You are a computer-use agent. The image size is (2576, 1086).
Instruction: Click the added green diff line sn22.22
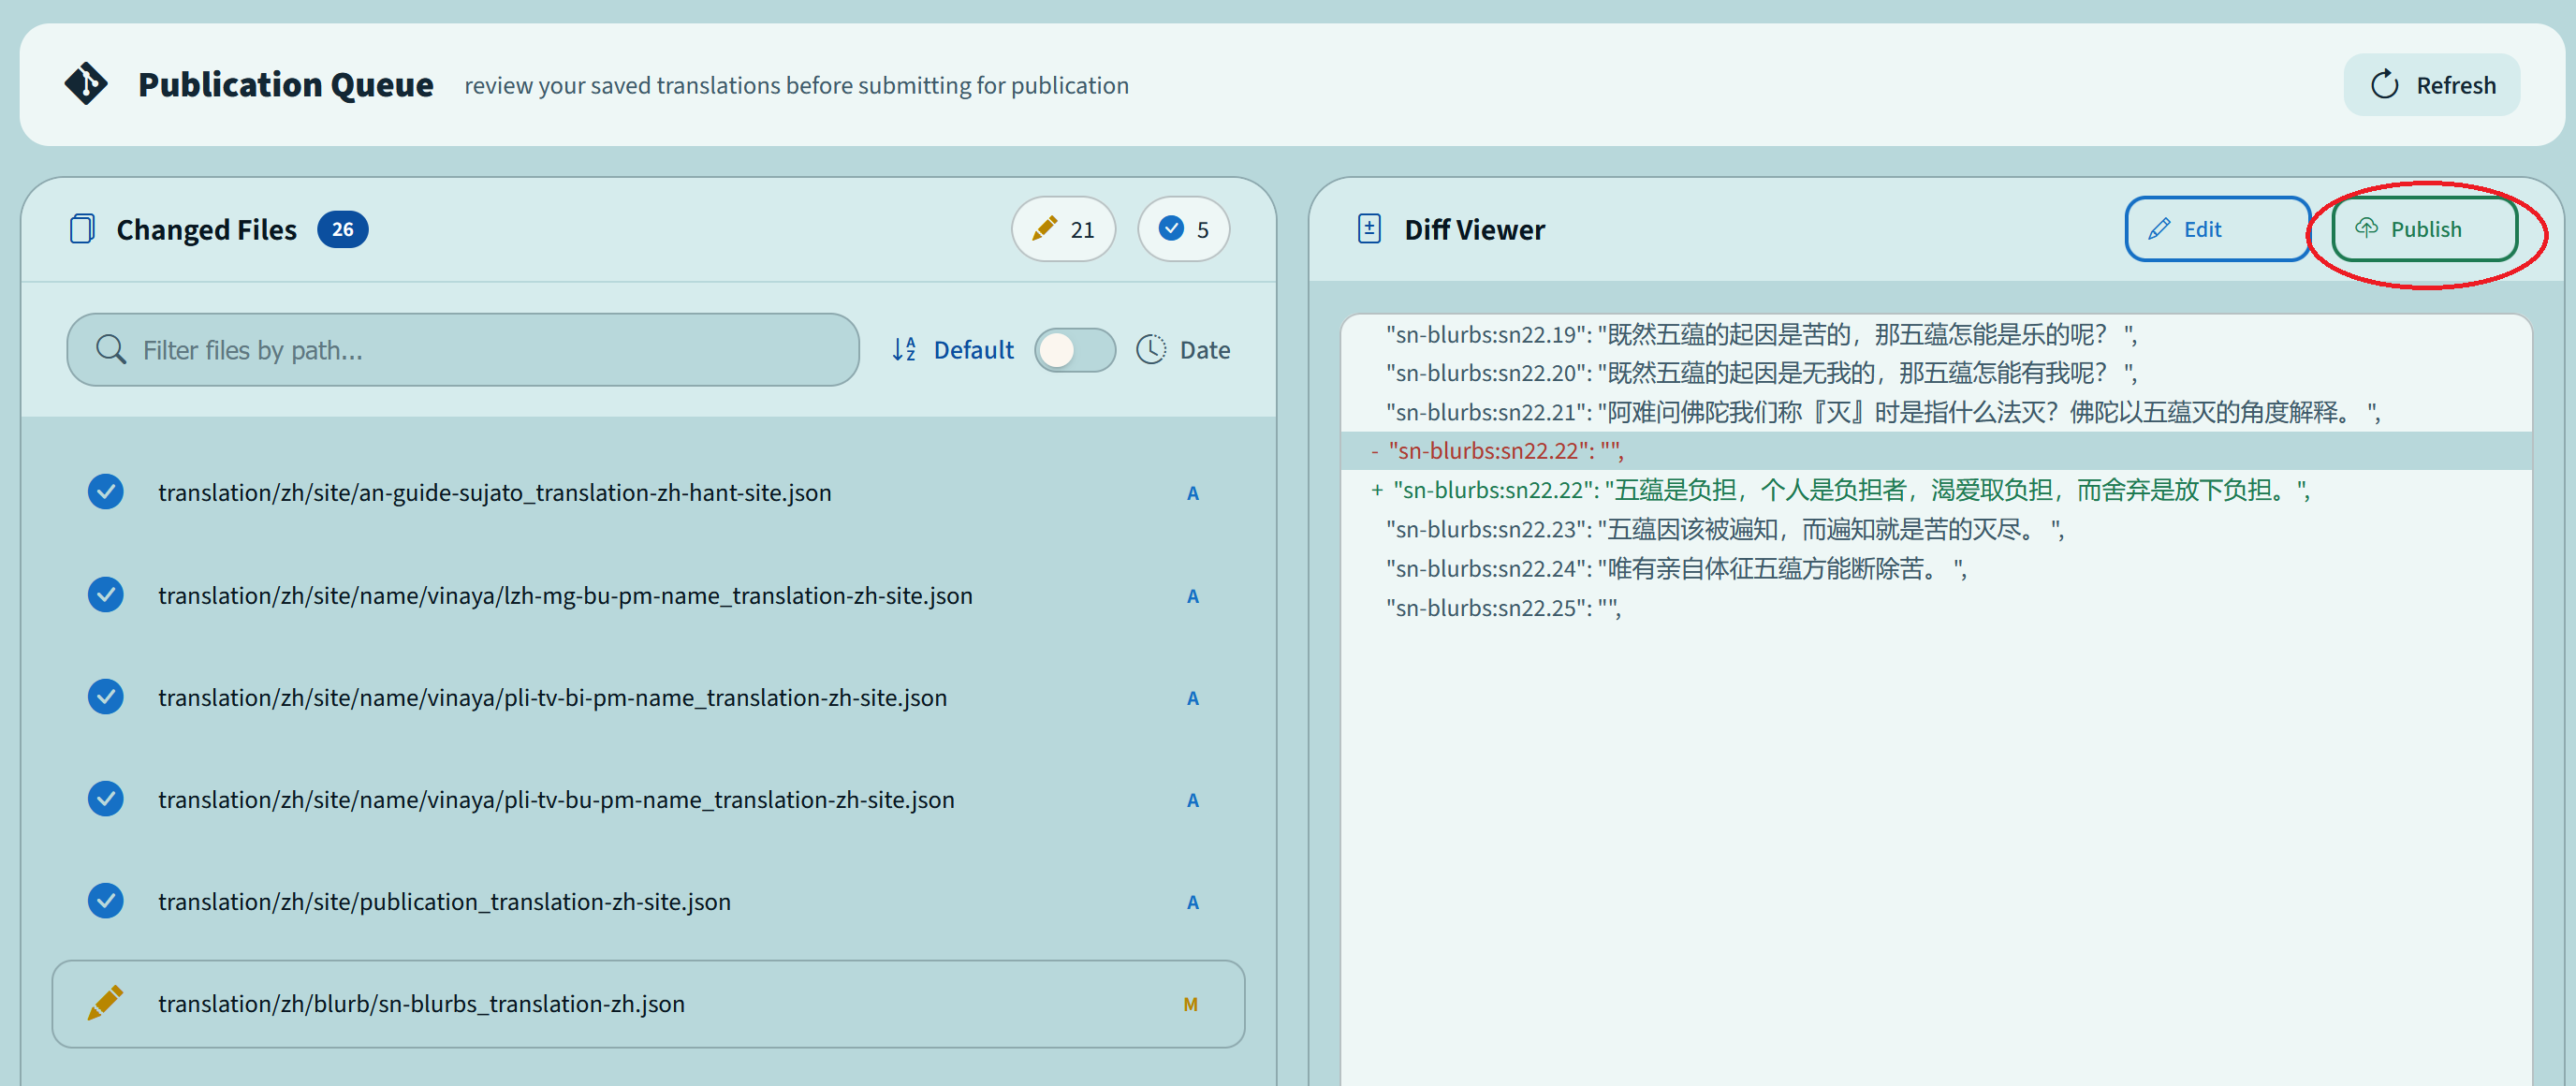pos(1936,490)
